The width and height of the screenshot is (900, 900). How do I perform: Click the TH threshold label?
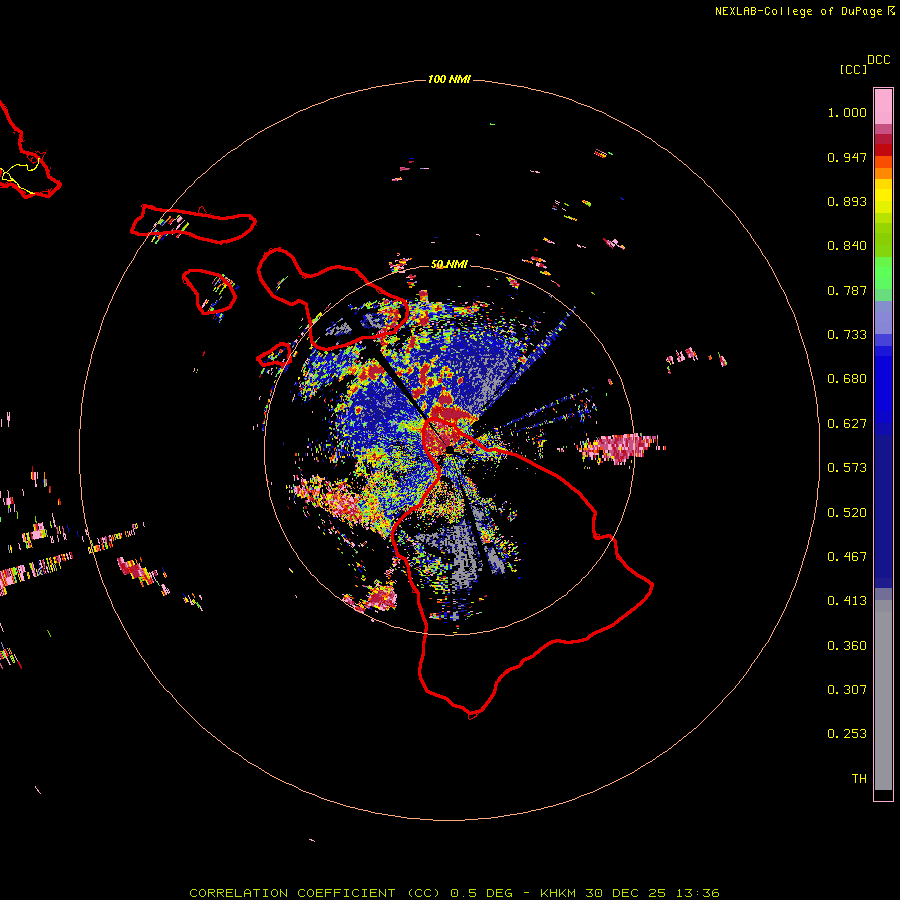click(x=859, y=779)
